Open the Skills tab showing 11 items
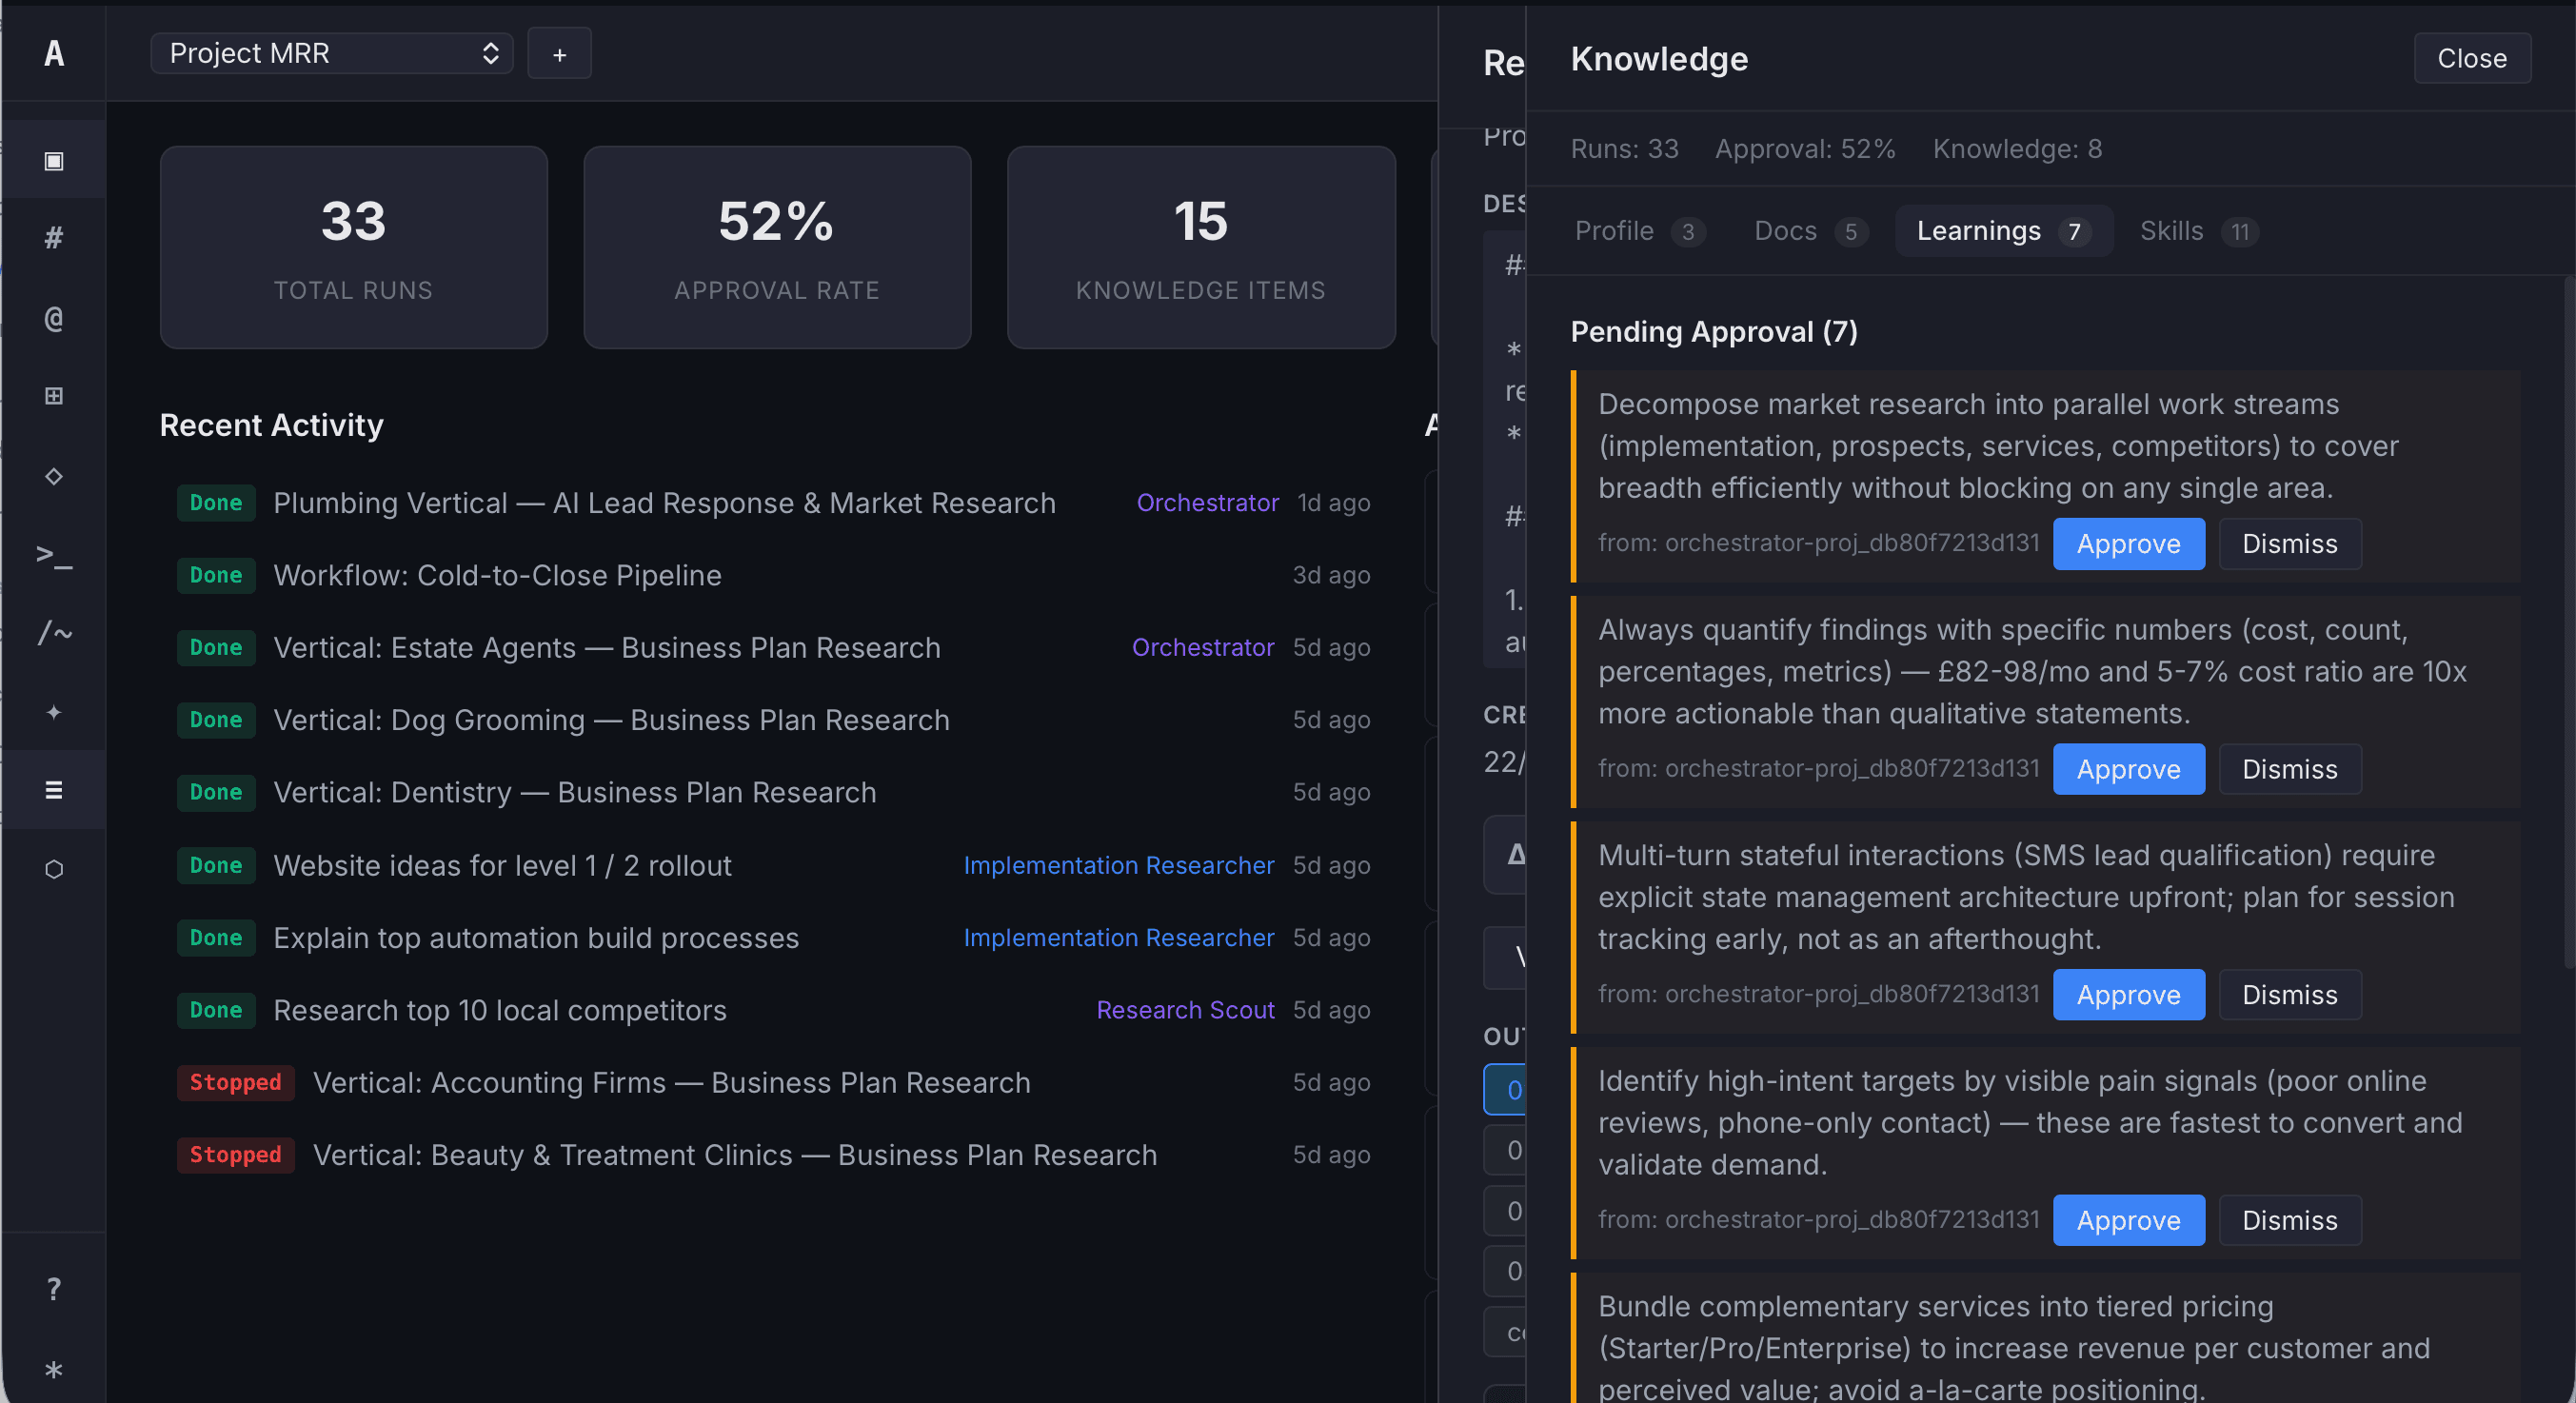The width and height of the screenshot is (2576, 1403). 2196,231
